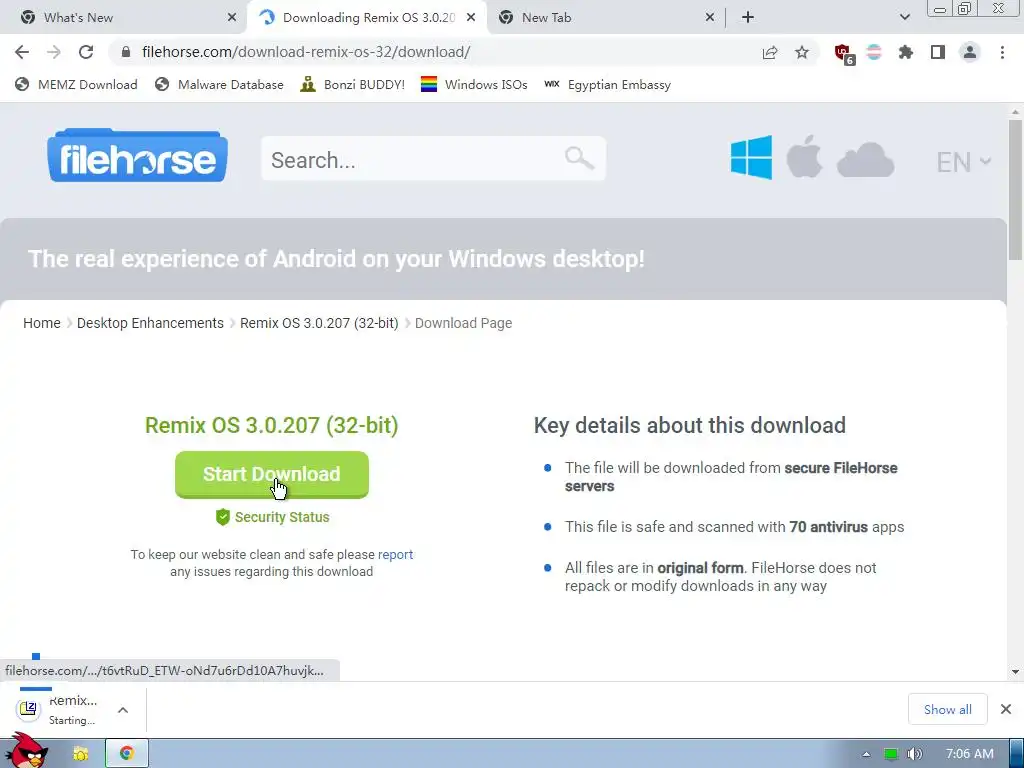Image resolution: width=1024 pixels, height=768 pixels.
Task: Switch to the What's New tab
Action: click(124, 18)
